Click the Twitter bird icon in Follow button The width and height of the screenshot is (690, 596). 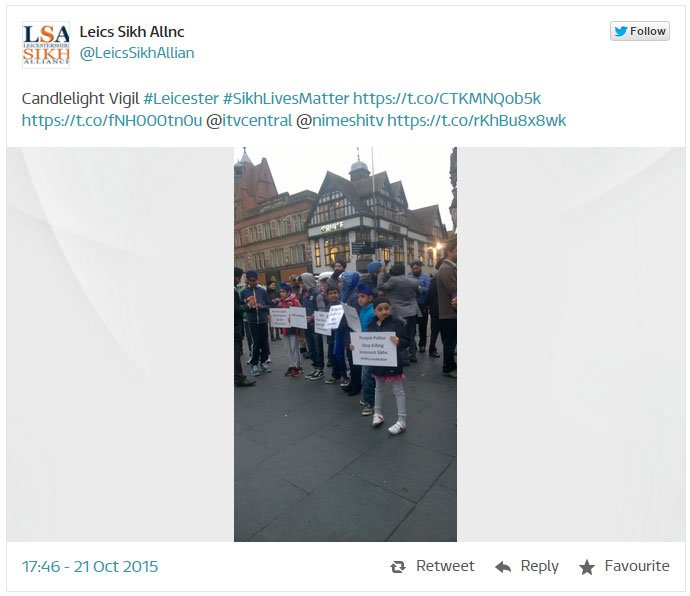(621, 31)
